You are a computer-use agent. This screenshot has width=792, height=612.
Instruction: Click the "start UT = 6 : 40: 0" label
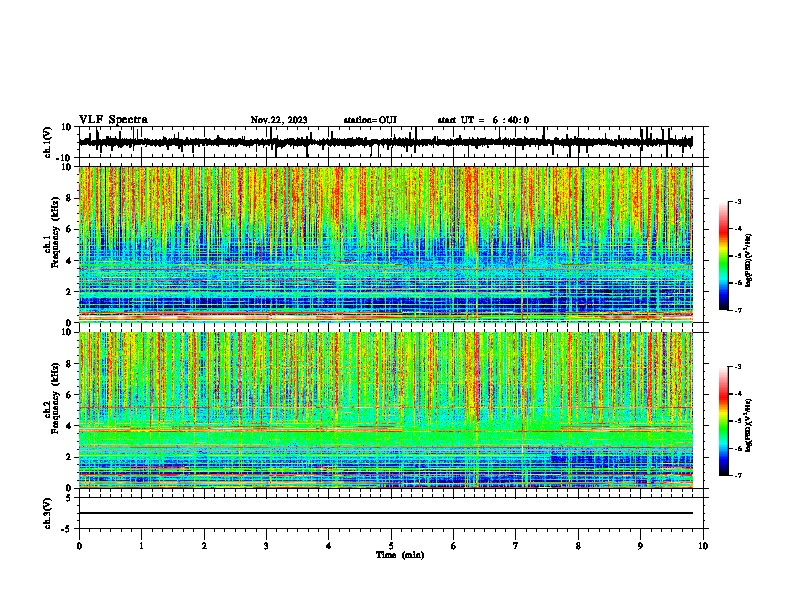tap(483, 120)
